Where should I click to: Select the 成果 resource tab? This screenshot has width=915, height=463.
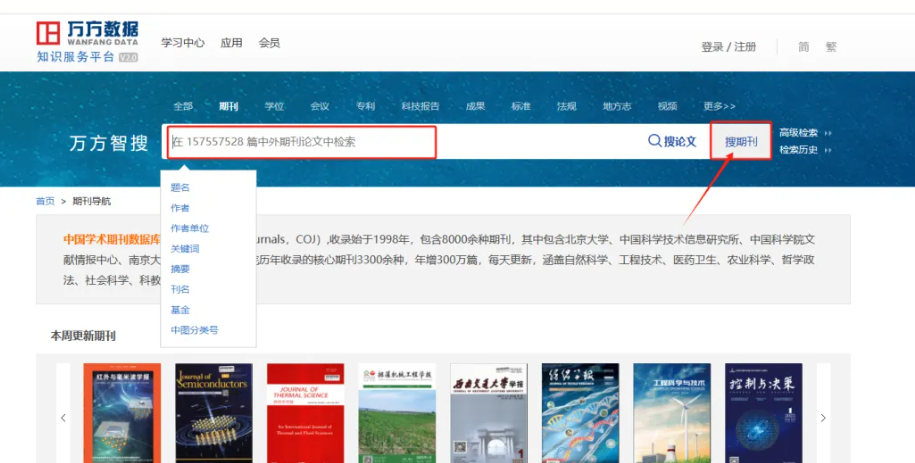click(475, 106)
